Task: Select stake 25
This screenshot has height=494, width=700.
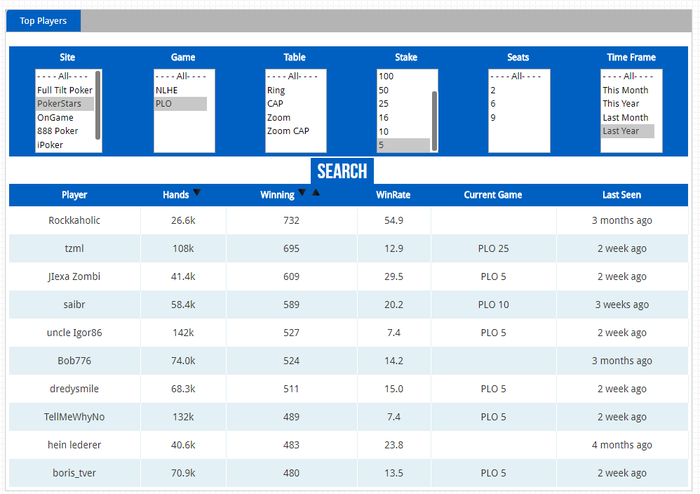Action: point(404,104)
